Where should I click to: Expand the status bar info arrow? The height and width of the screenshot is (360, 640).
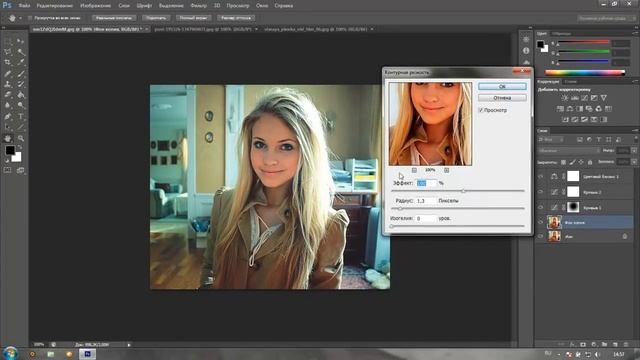(x=129, y=345)
